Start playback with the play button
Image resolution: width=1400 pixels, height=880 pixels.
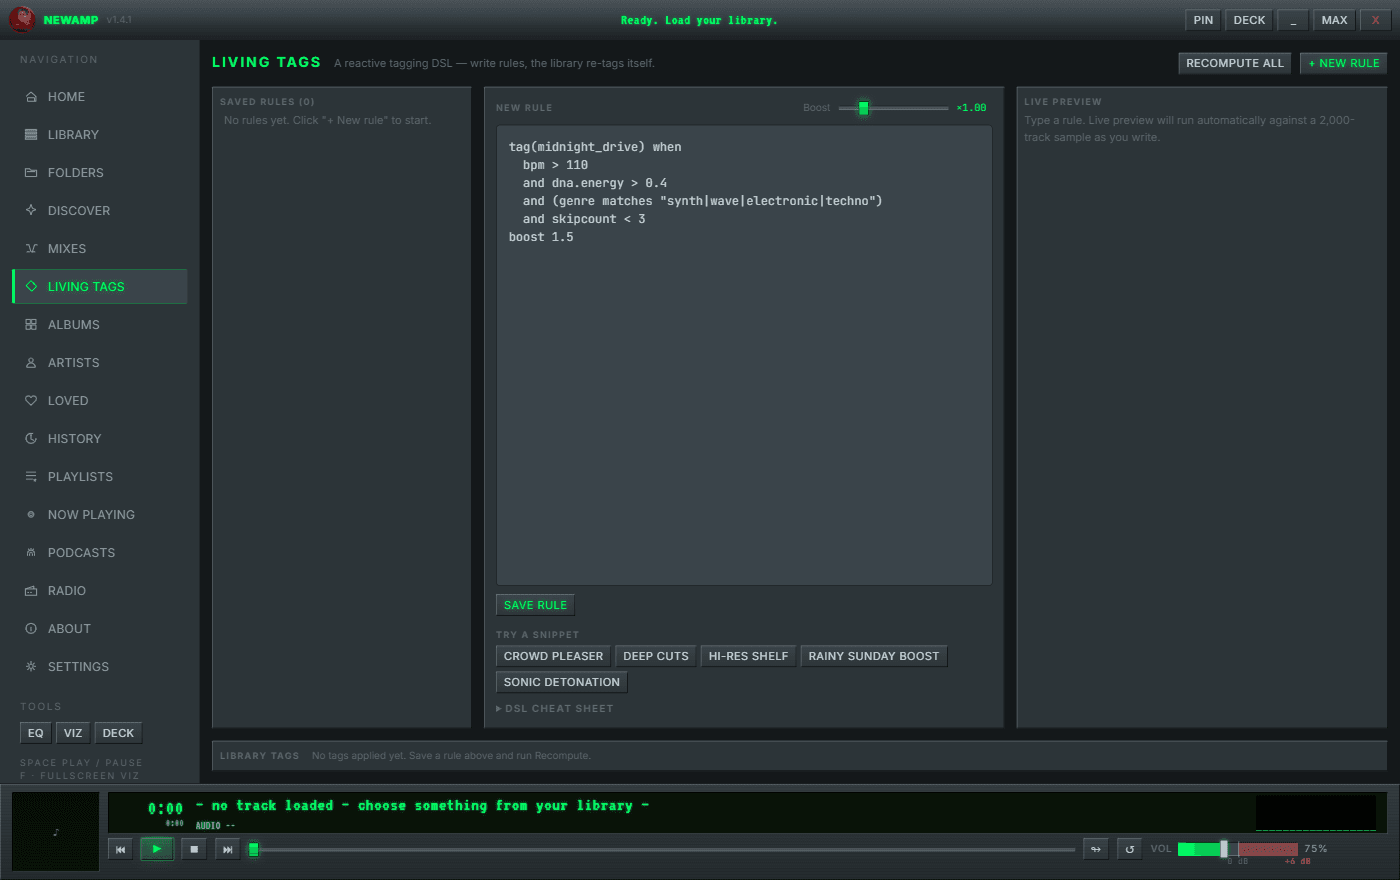coord(157,849)
